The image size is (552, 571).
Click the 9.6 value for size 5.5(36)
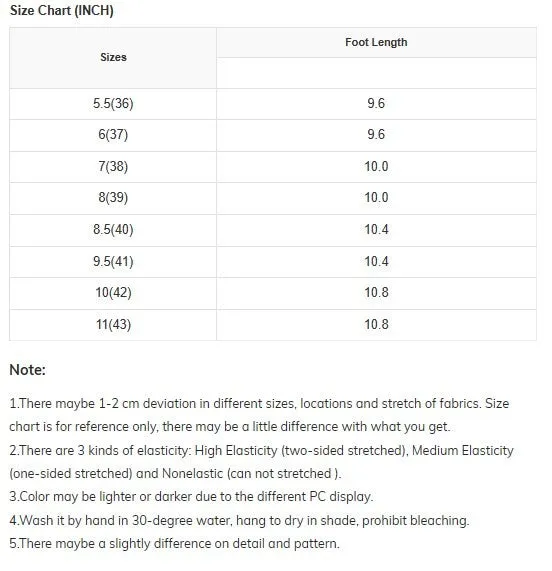[x=376, y=104]
